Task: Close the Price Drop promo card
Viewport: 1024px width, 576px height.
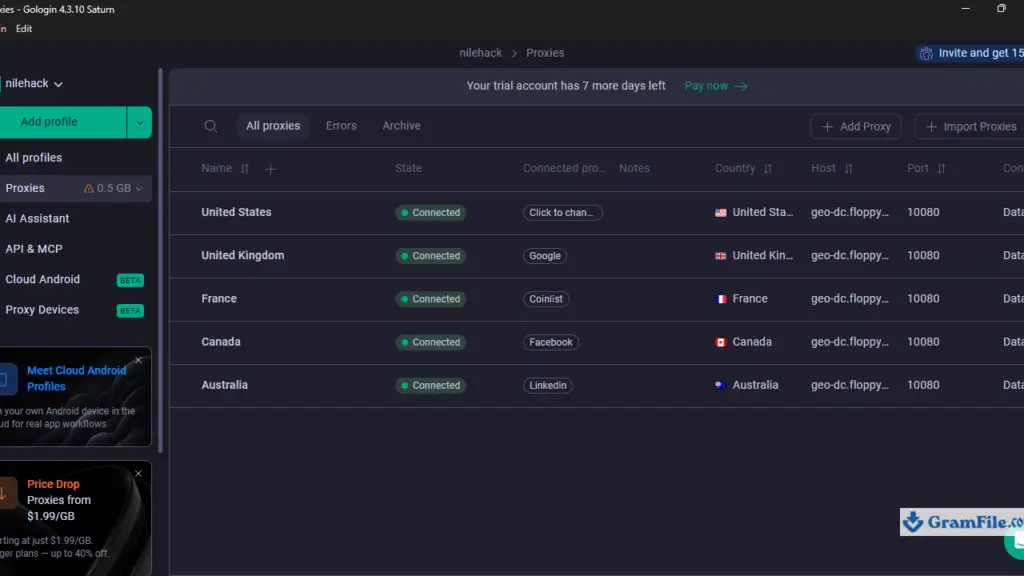Action: (x=138, y=473)
